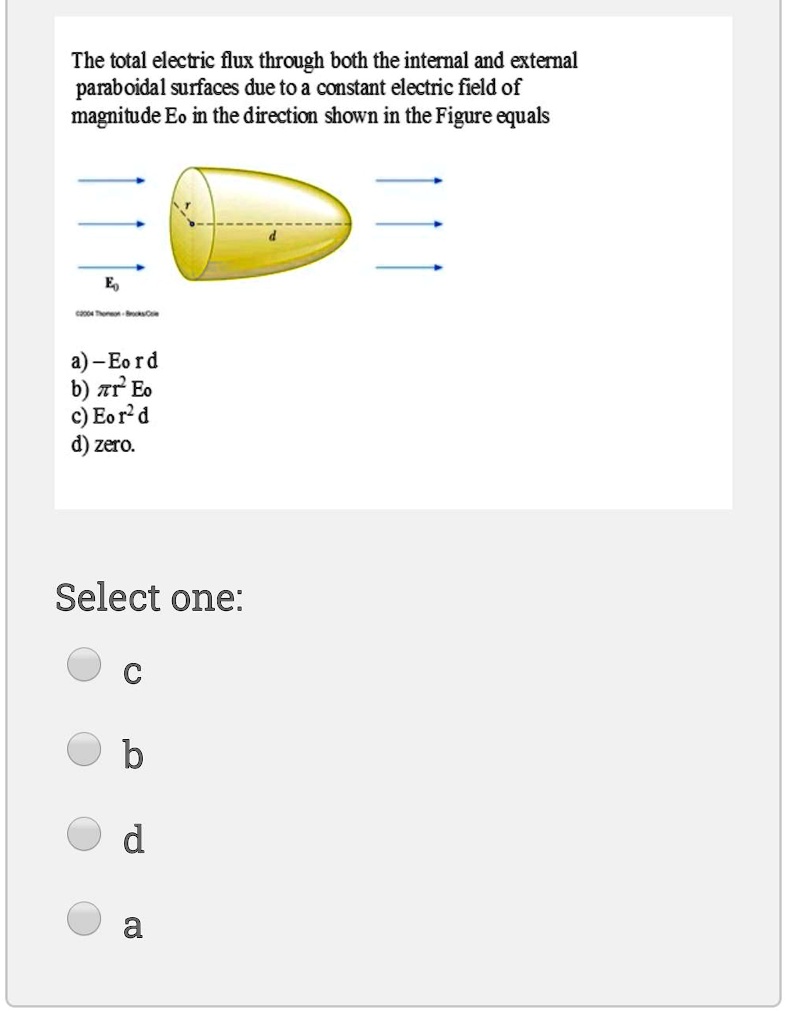
Task: Click the "a" answer label text
Action: click(x=132, y=926)
